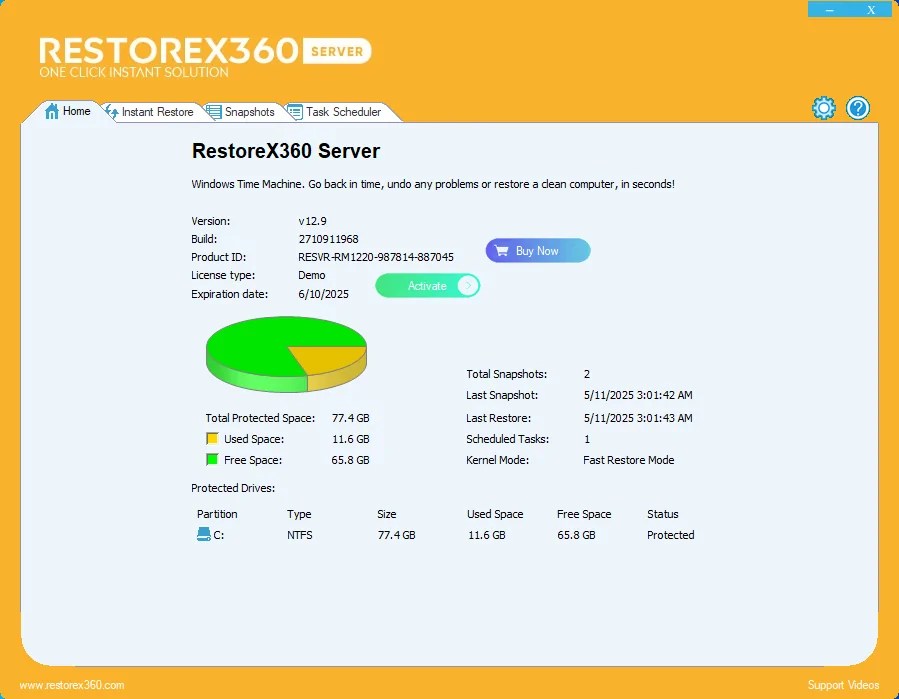
Task: Click the Fast Restore Mode value
Action: point(628,460)
